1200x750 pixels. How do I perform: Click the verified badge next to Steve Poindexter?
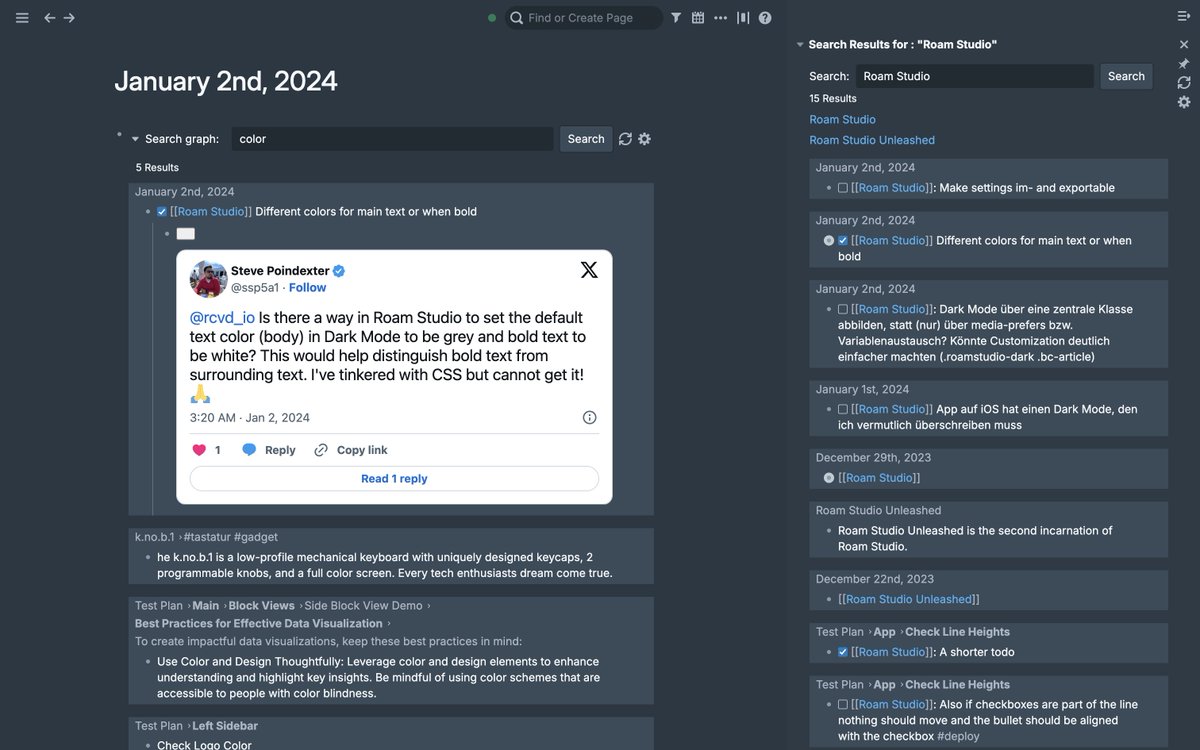pyautogui.click(x=339, y=271)
